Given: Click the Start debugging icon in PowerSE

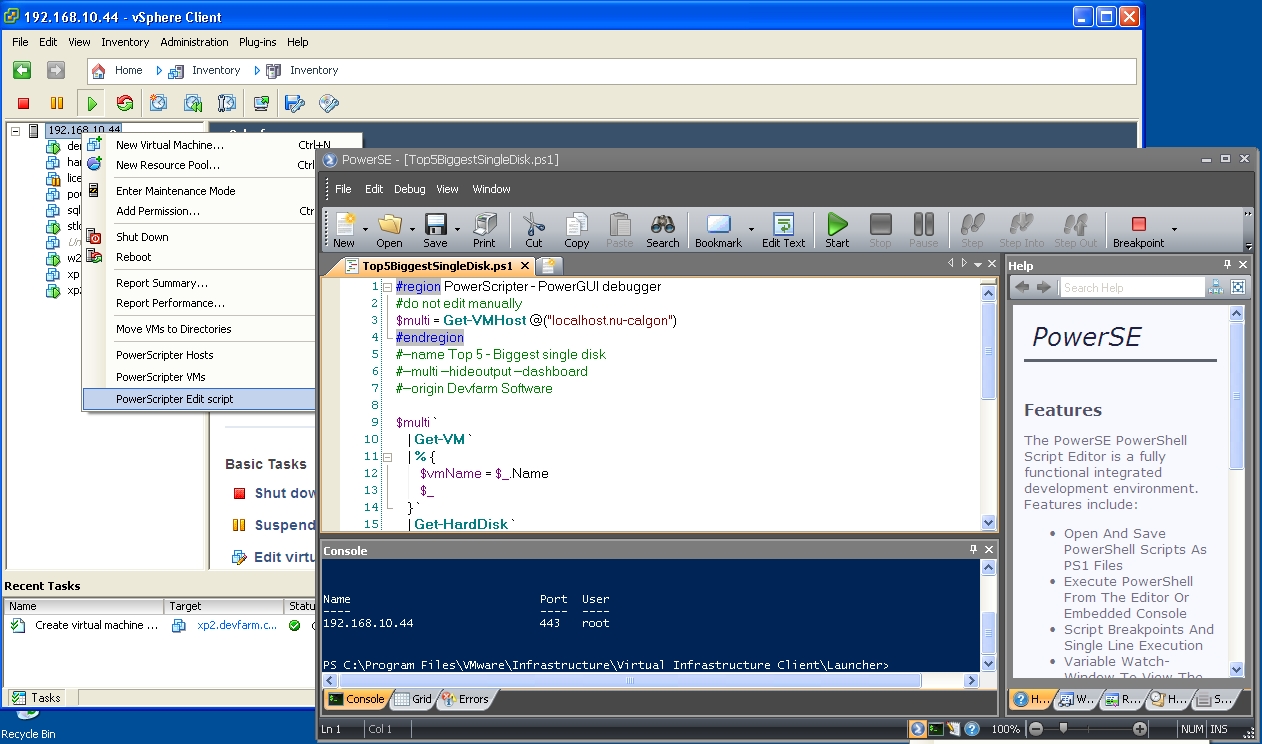Looking at the screenshot, I should (x=837, y=225).
